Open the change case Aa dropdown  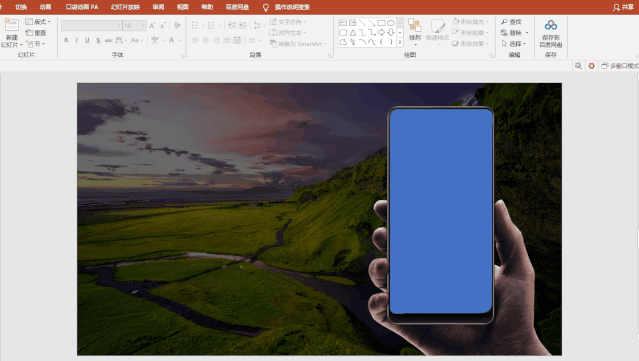pos(136,40)
